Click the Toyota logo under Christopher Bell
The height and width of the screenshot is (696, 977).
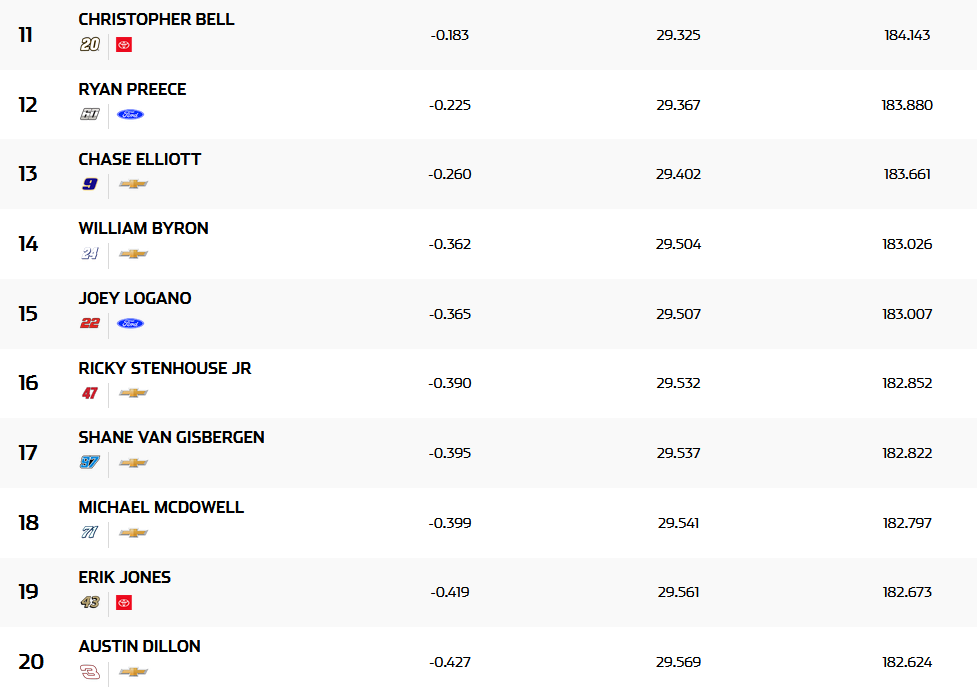[124, 45]
